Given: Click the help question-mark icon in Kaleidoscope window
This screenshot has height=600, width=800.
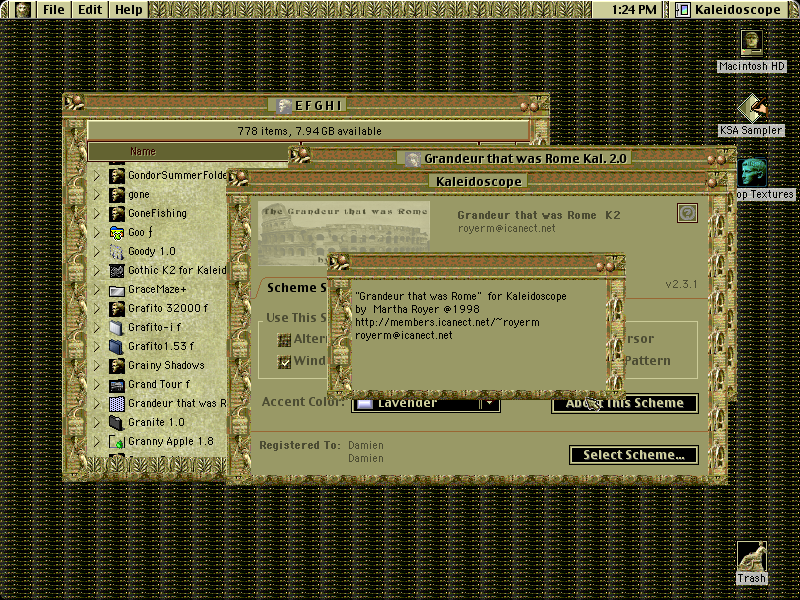Looking at the screenshot, I should (687, 213).
